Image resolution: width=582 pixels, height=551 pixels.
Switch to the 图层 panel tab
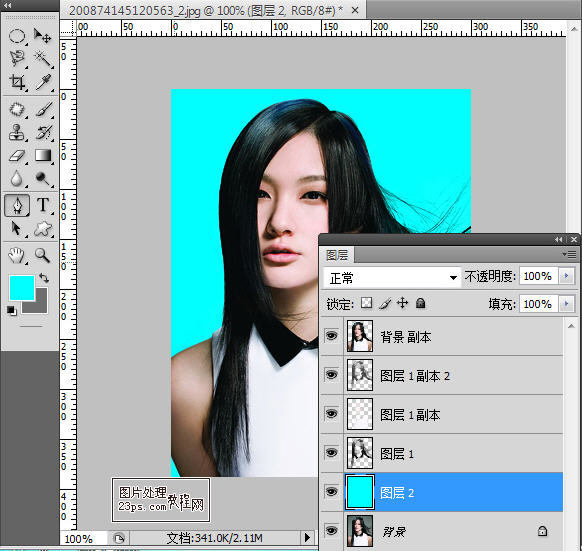click(337, 255)
